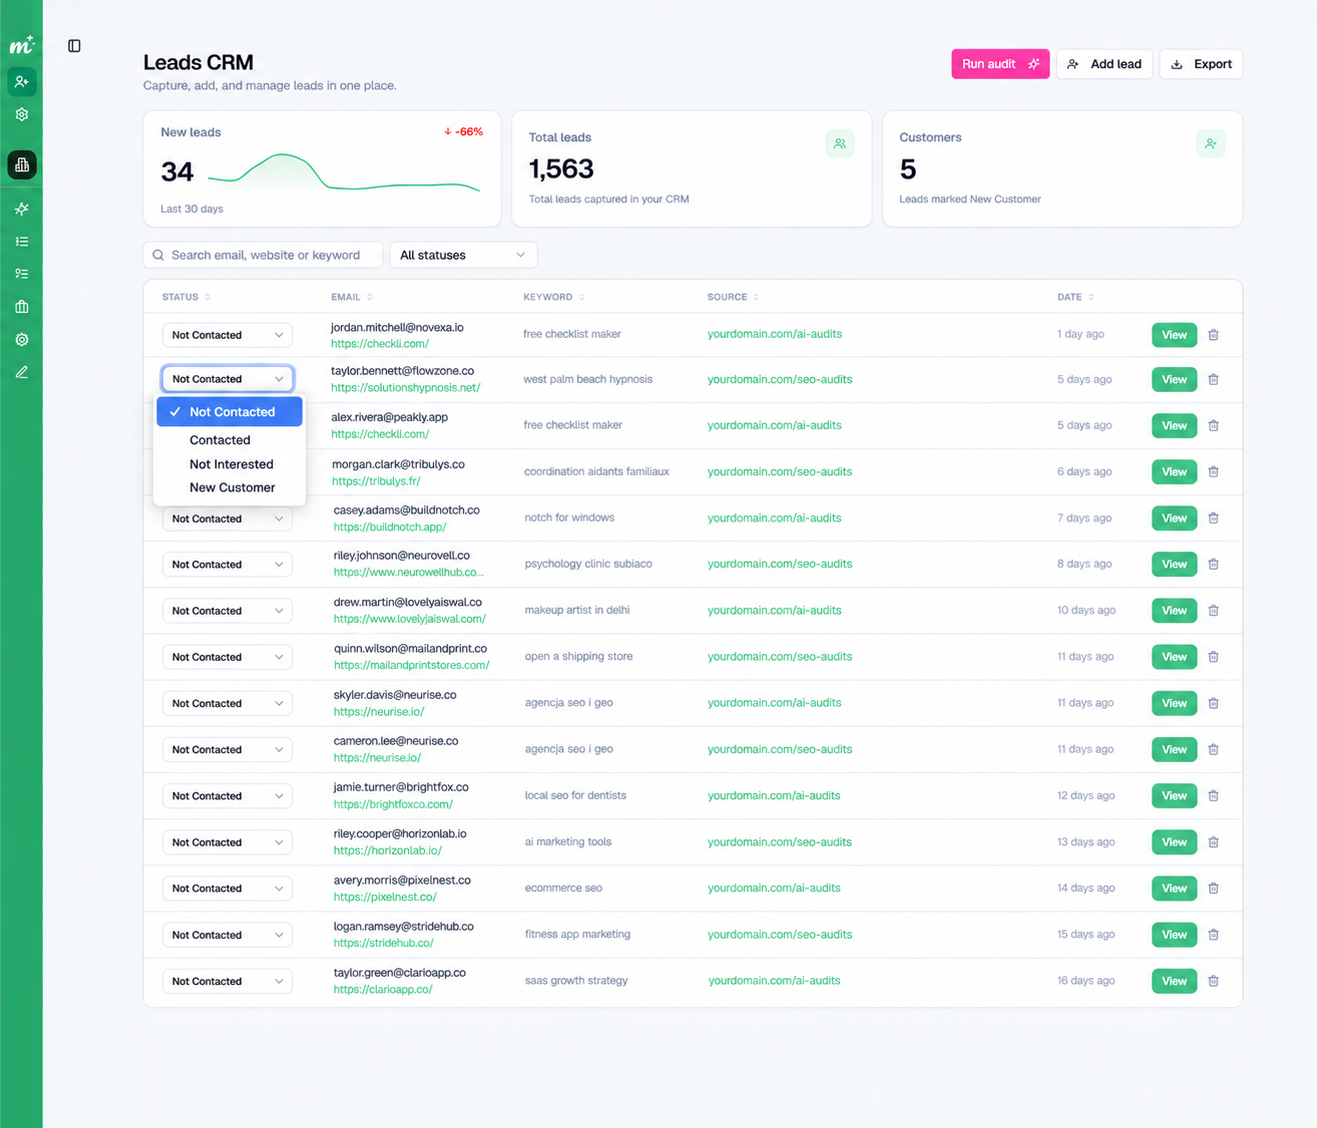Choose Not Interested in the status menu
Image resolution: width=1317 pixels, height=1128 pixels.
[x=229, y=464]
